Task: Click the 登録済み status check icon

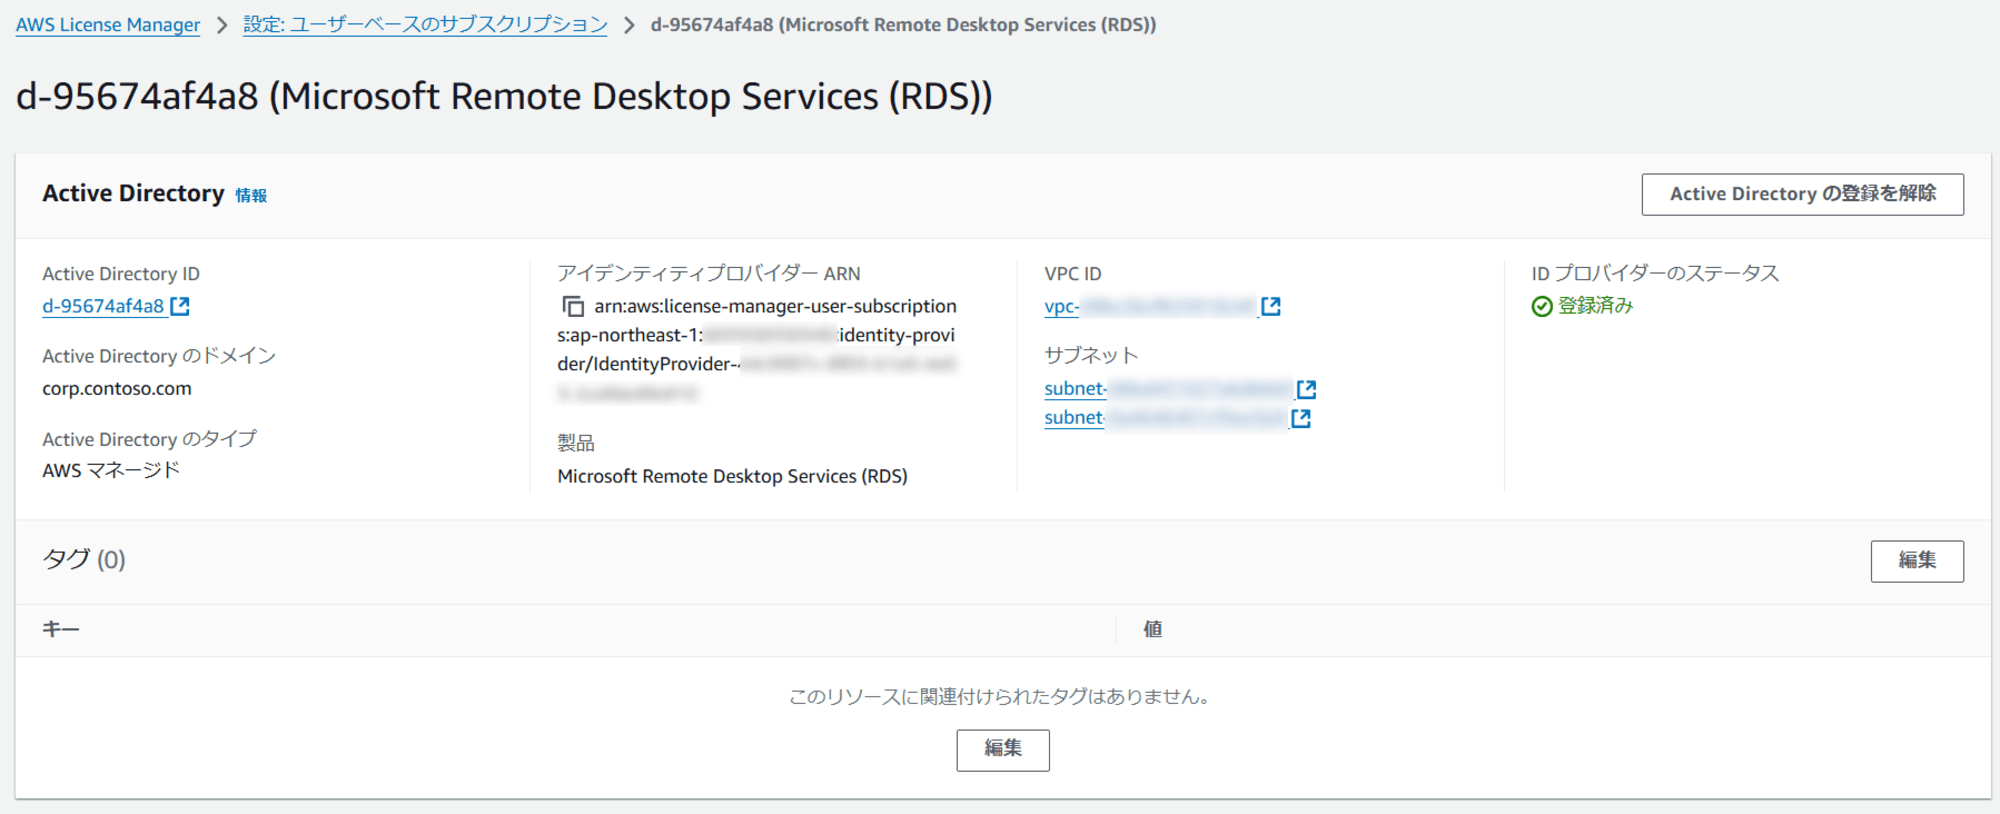Action: click(x=1542, y=306)
